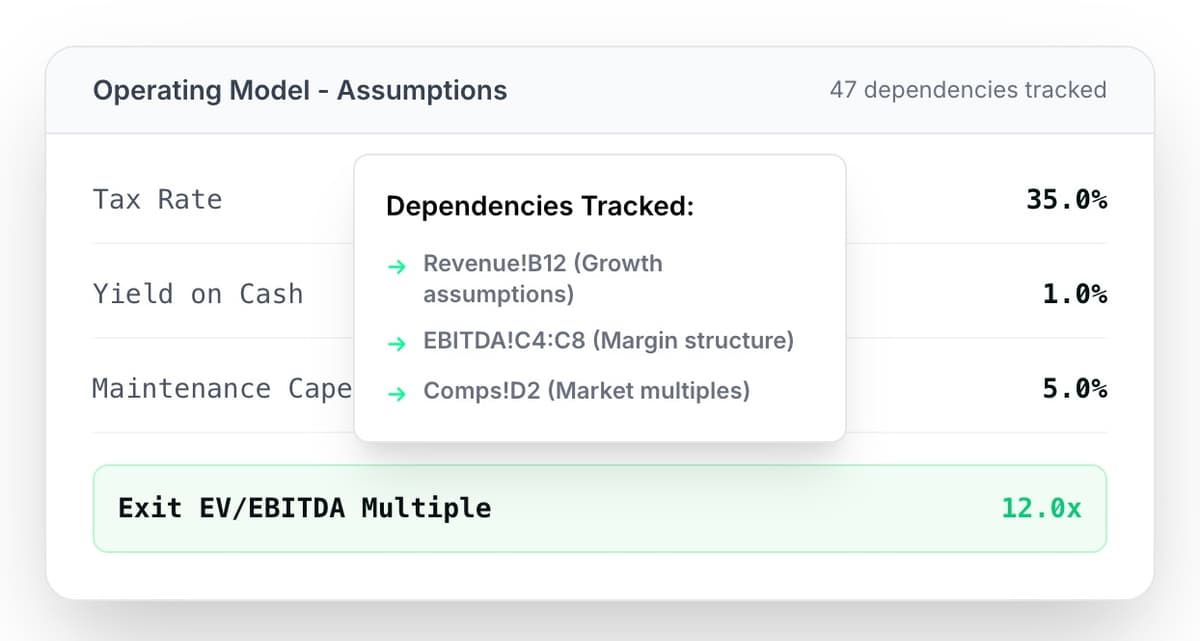The height and width of the screenshot is (641, 1200).
Task: Edit the 1.0% Yield on Cash value
Action: click(1074, 294)
